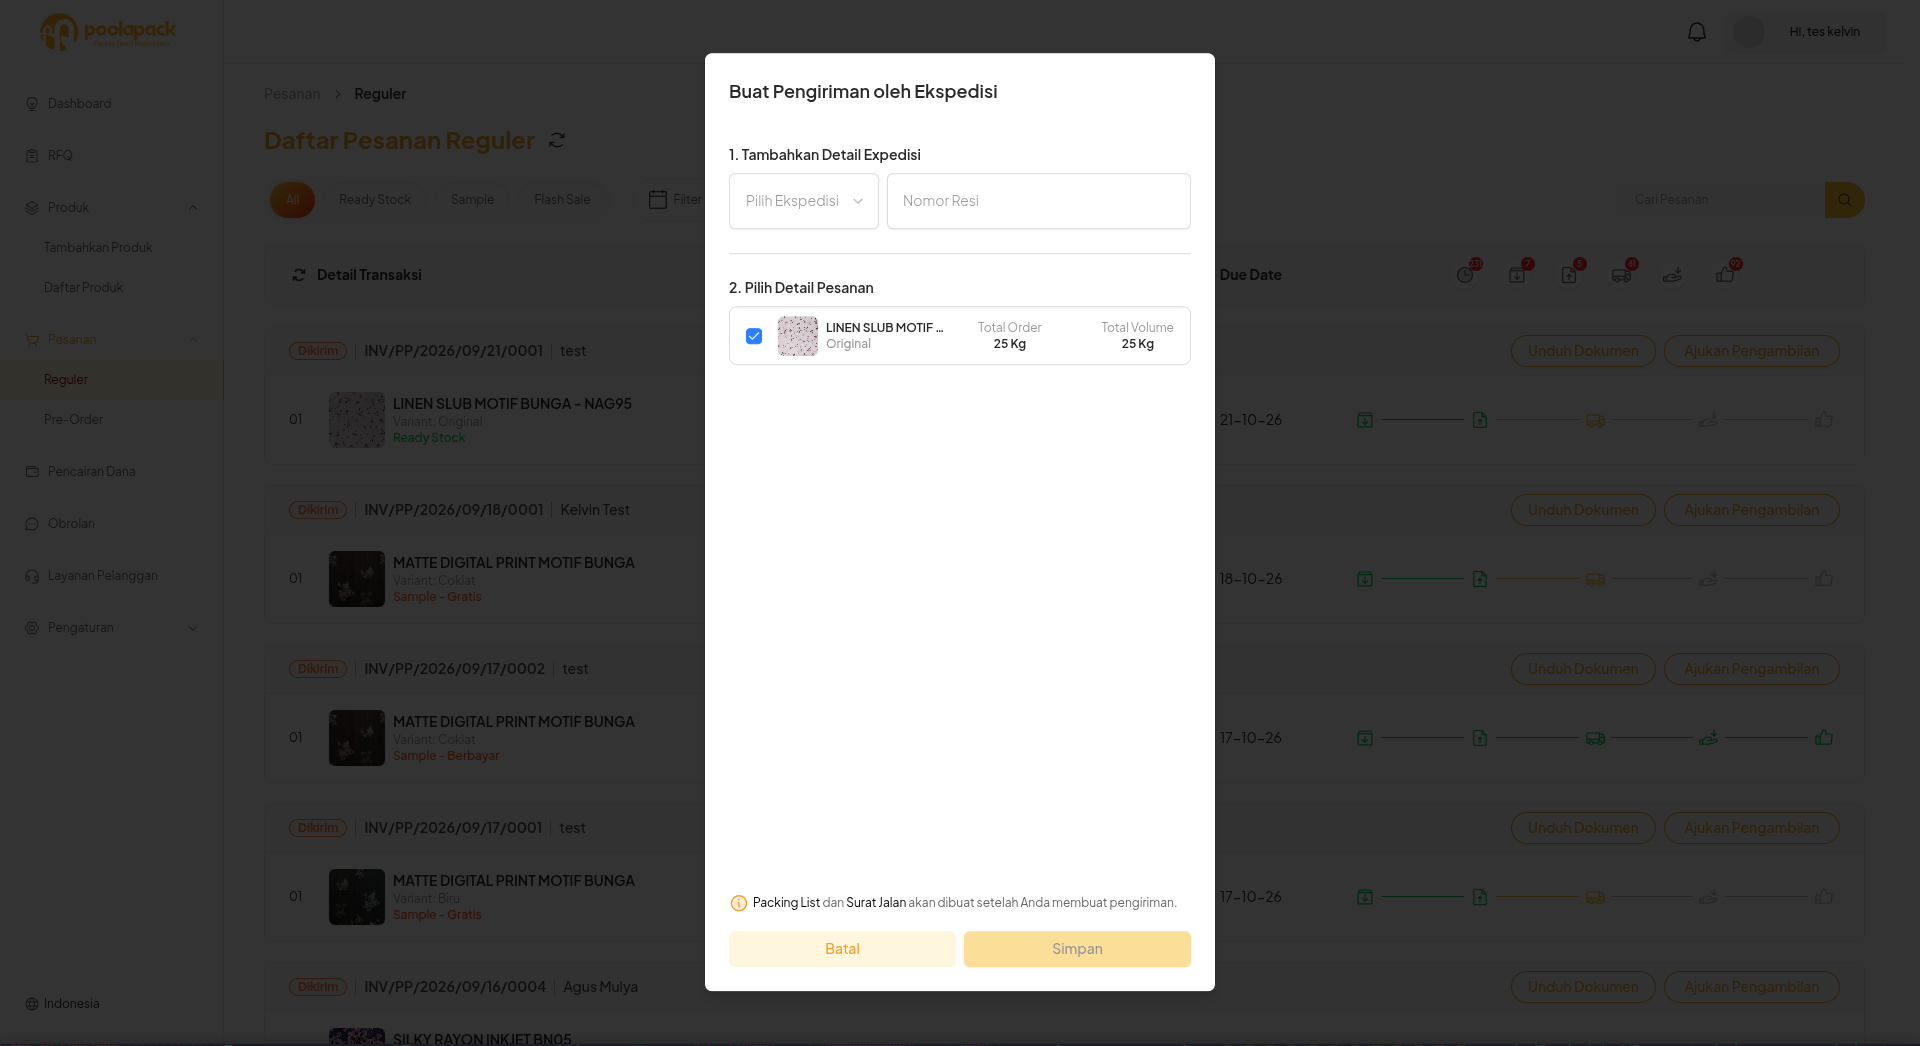Select the Ready Stock filter tab
Image resolution: width=1920 pixels, height=1046 pixels.
(x=375, y=200)
